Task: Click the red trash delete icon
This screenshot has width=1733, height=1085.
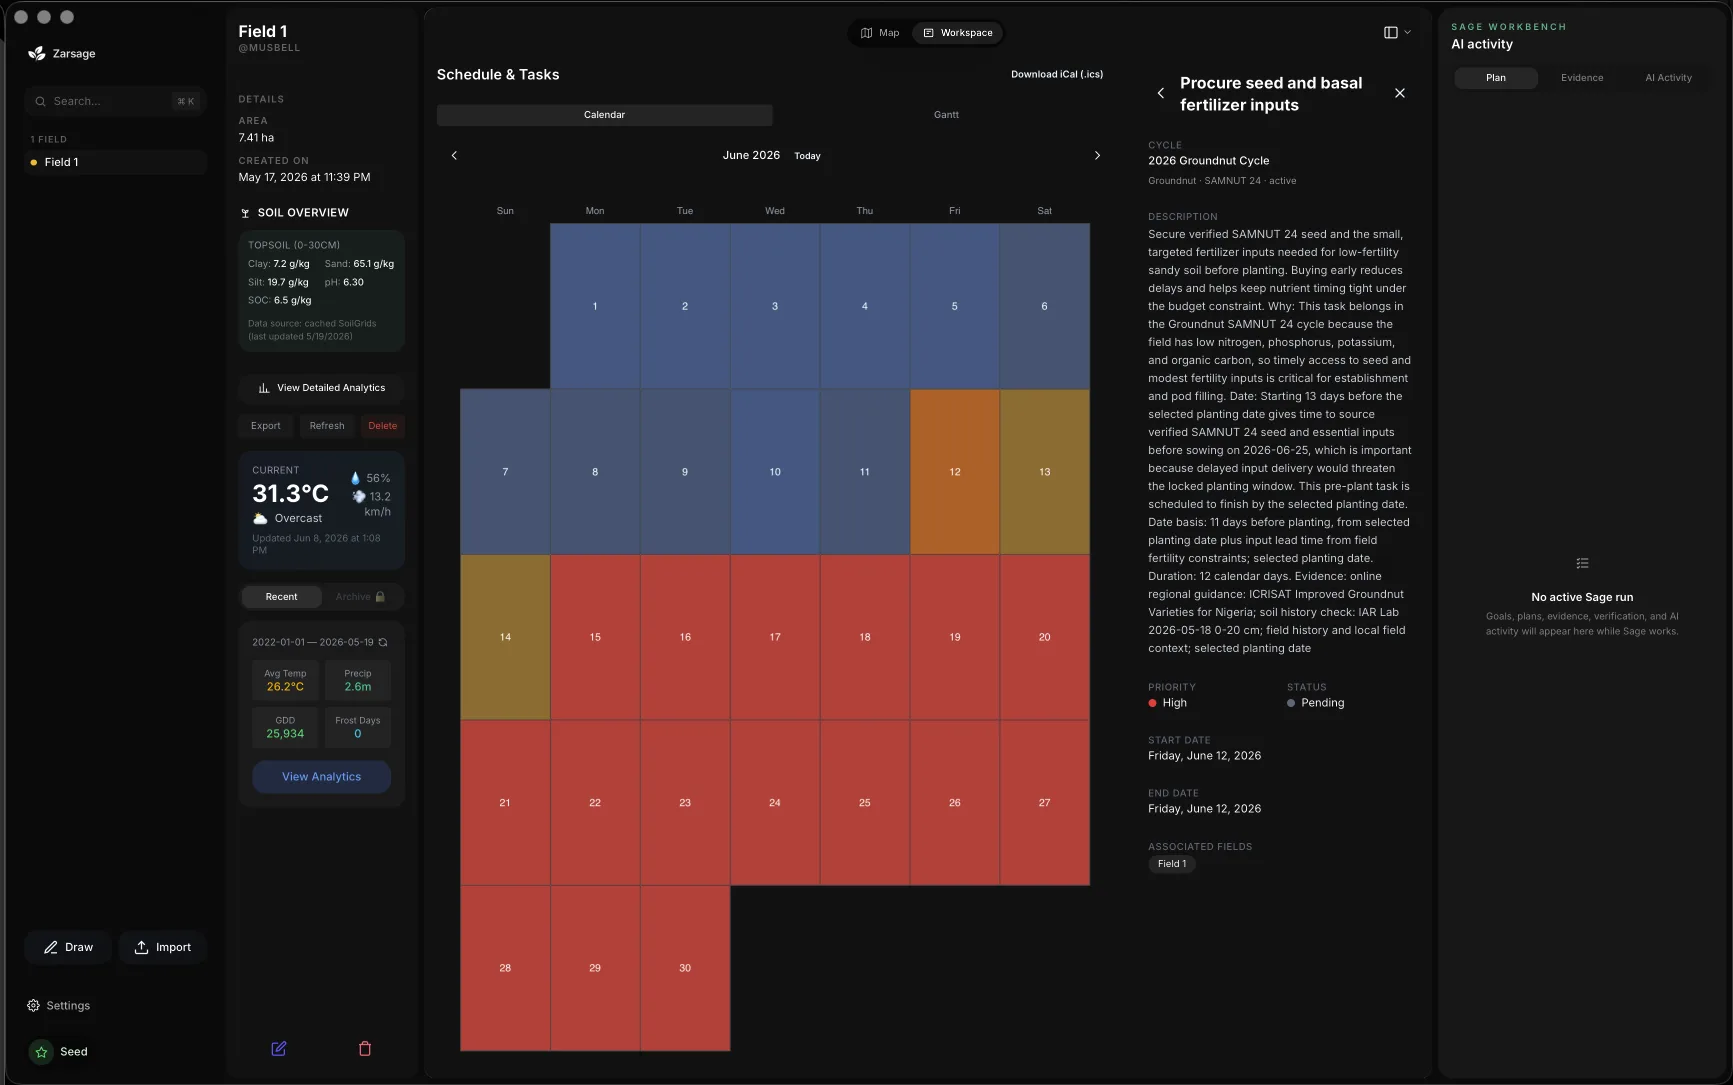Action: coord(365,1049)
